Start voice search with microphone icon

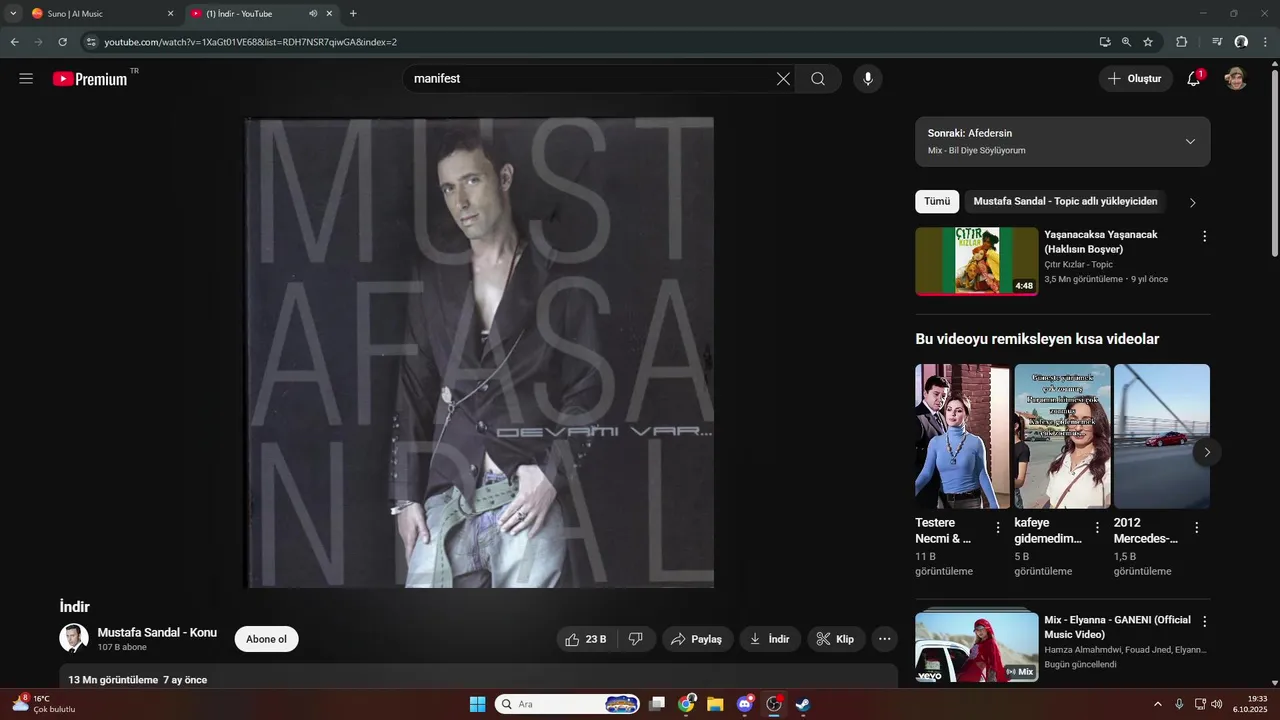pyautogui.click(x=868, y=79)
